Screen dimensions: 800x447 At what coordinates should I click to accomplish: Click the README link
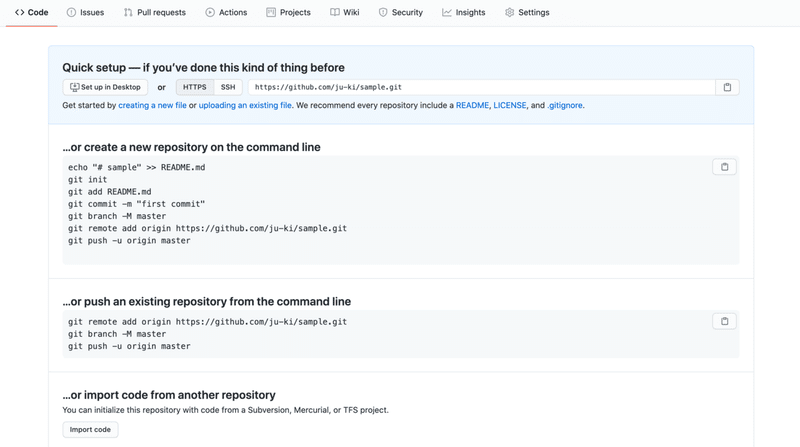click(x=472, y=105)
